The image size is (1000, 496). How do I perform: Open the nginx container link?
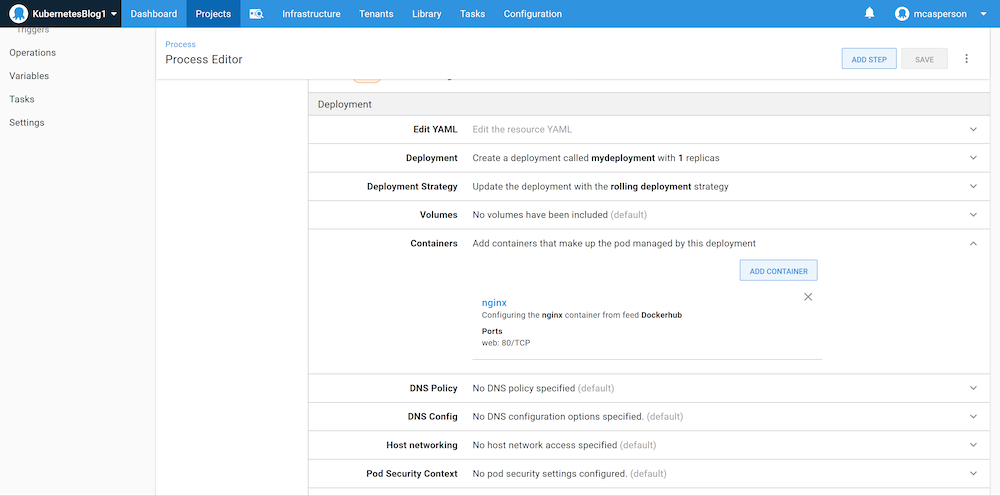point(494,302)
